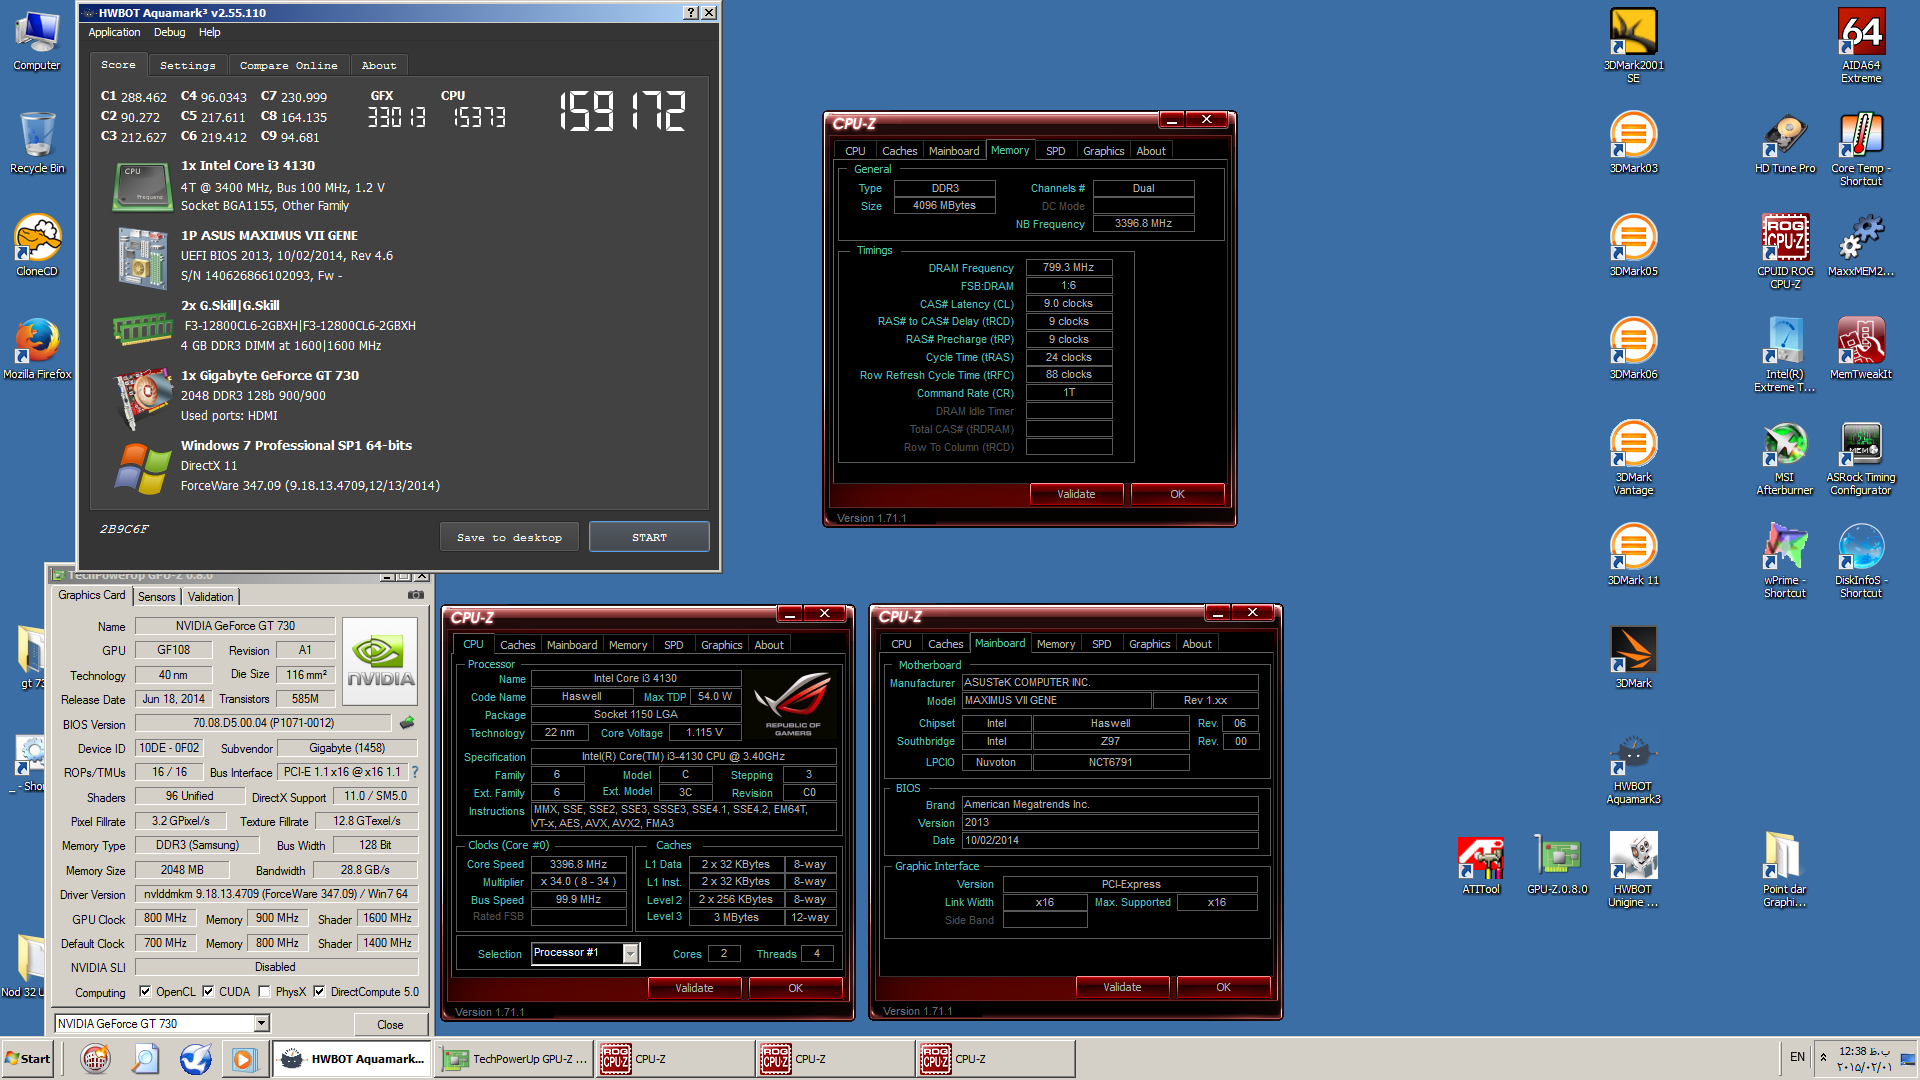Image resolution: width=1920 pixels, height=1080 pixels.
Task: Click the GPU-Z screenshot camera icon
Action: click(415, 595)
